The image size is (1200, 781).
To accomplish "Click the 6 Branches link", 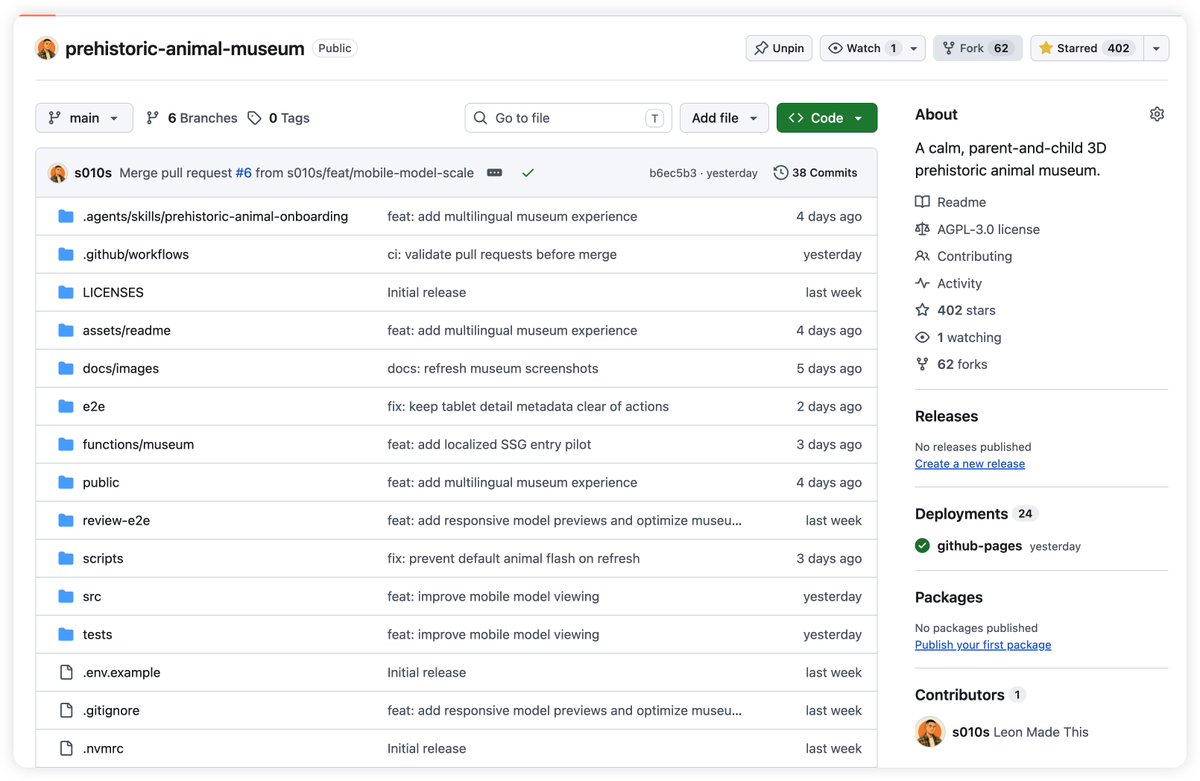I will point(192,118).
